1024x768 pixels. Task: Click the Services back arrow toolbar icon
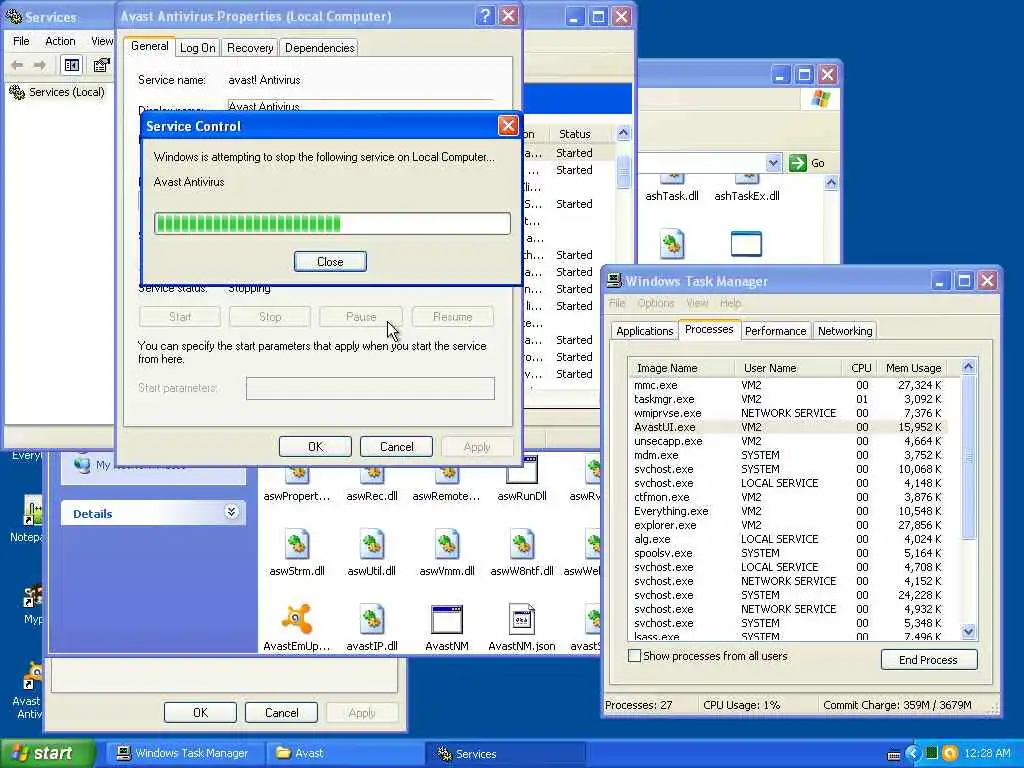(x=18, y=65)
